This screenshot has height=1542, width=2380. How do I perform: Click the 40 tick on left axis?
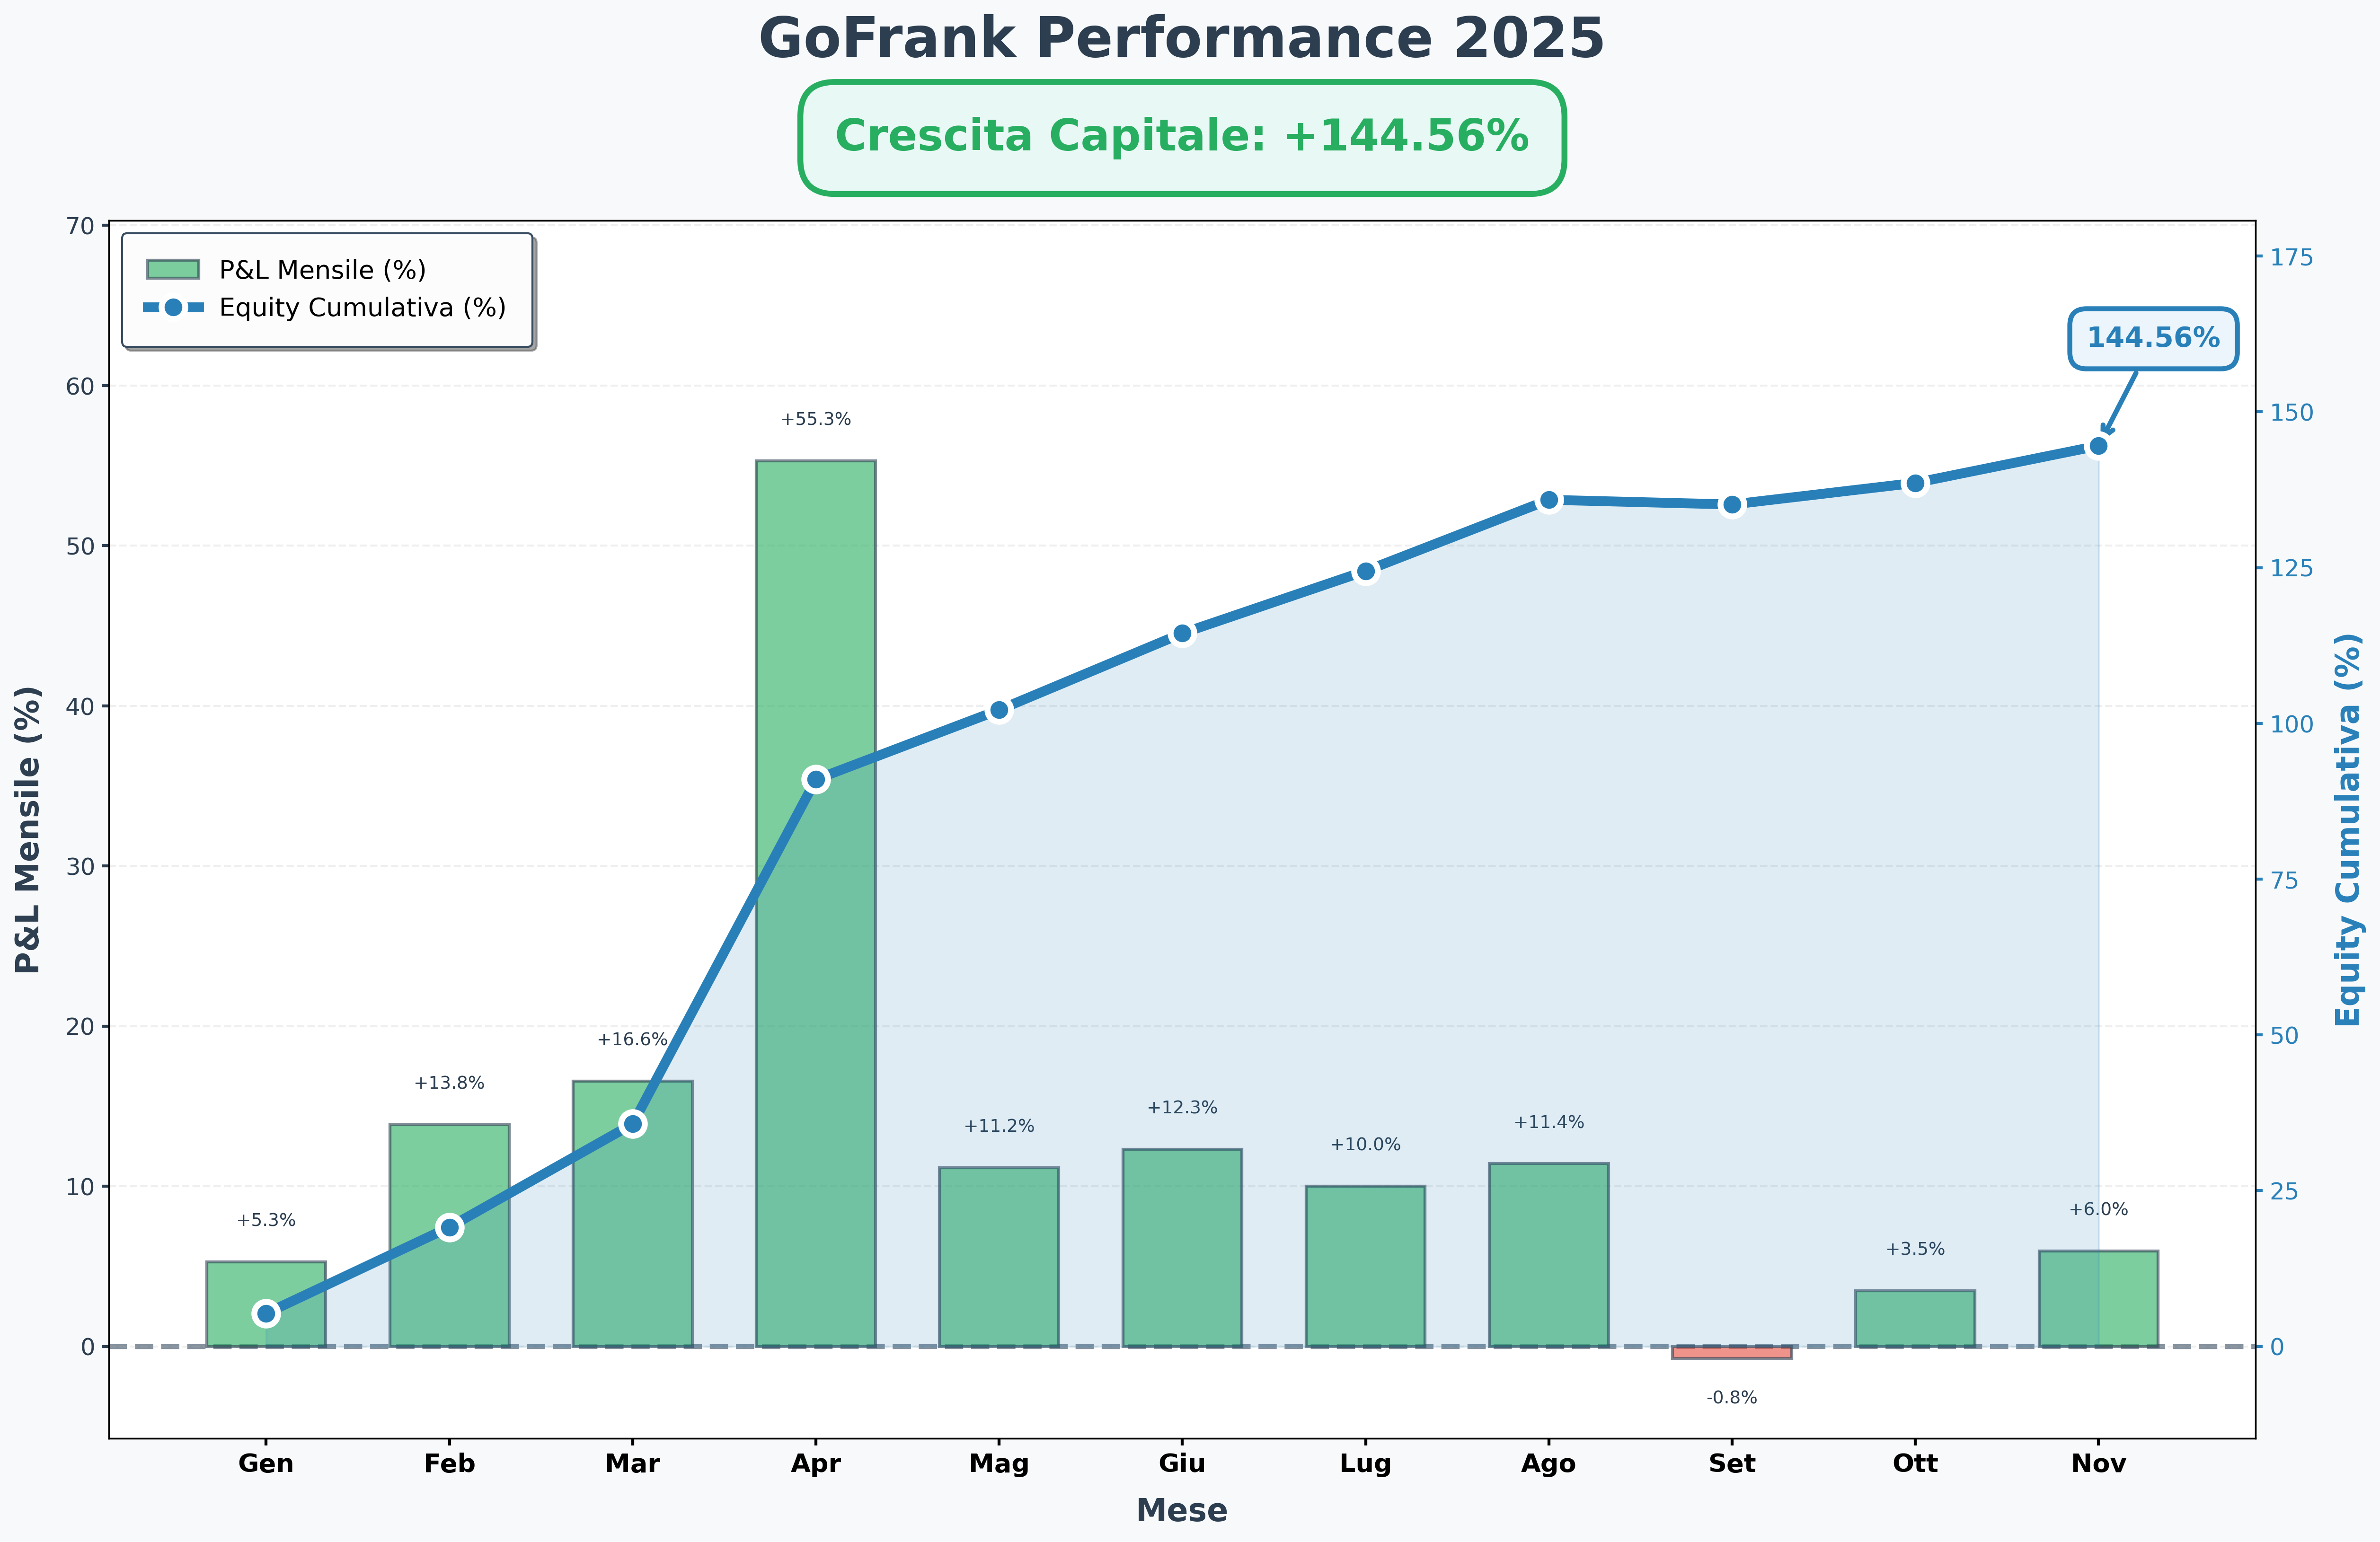pos(80,706)
